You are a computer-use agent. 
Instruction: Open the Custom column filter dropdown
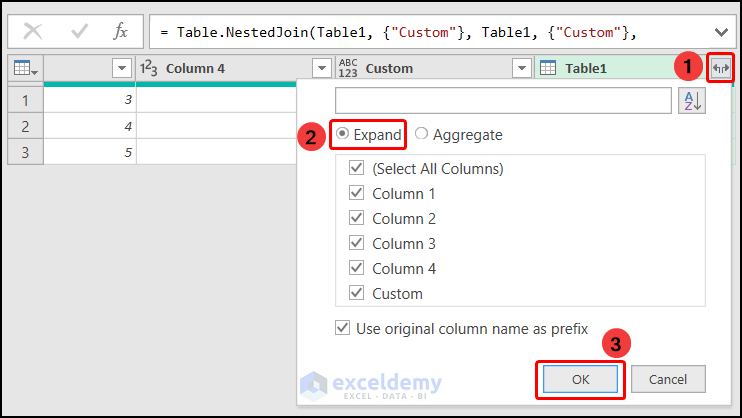coord(521,69)
